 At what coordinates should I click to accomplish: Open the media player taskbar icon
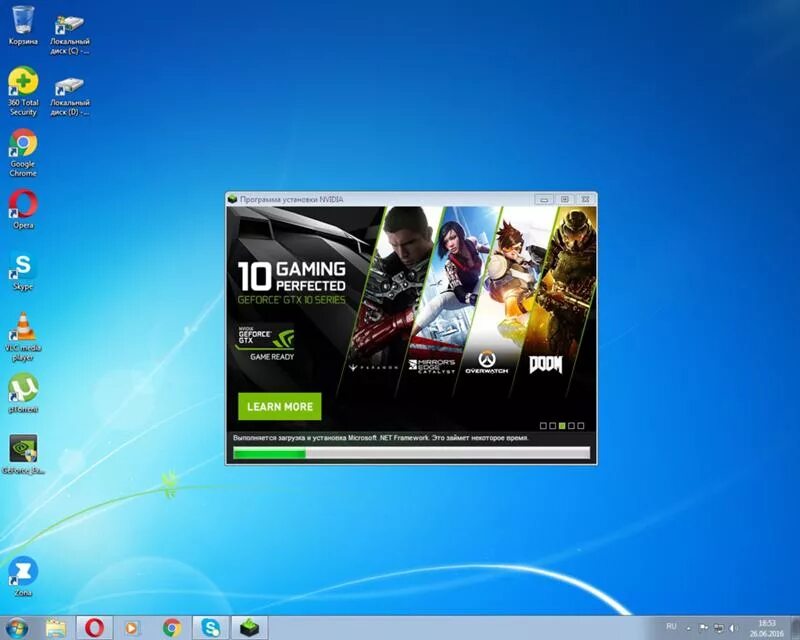point(132,628)
